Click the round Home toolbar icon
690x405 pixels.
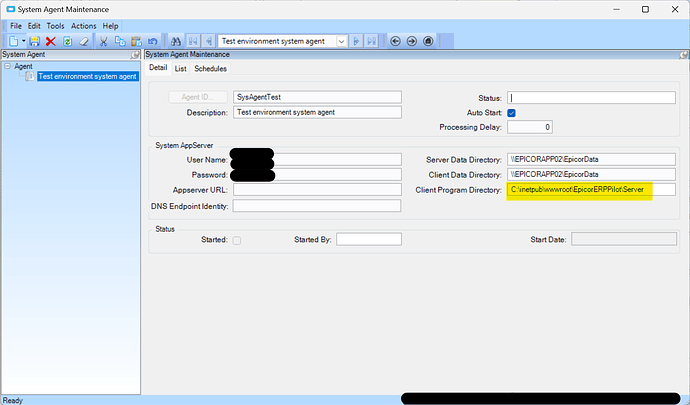[x=428, y=41]
